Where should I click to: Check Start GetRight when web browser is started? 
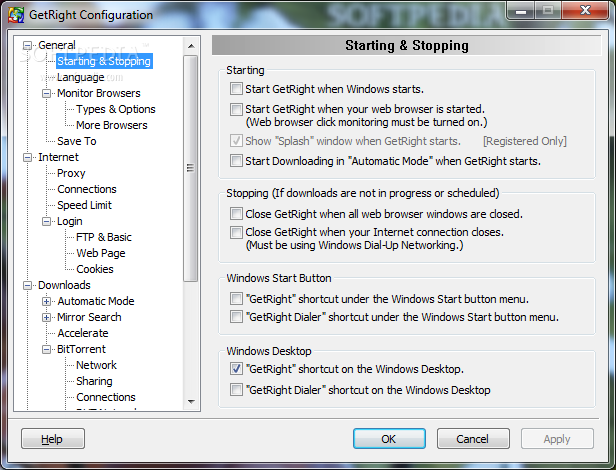pos(236,109)
